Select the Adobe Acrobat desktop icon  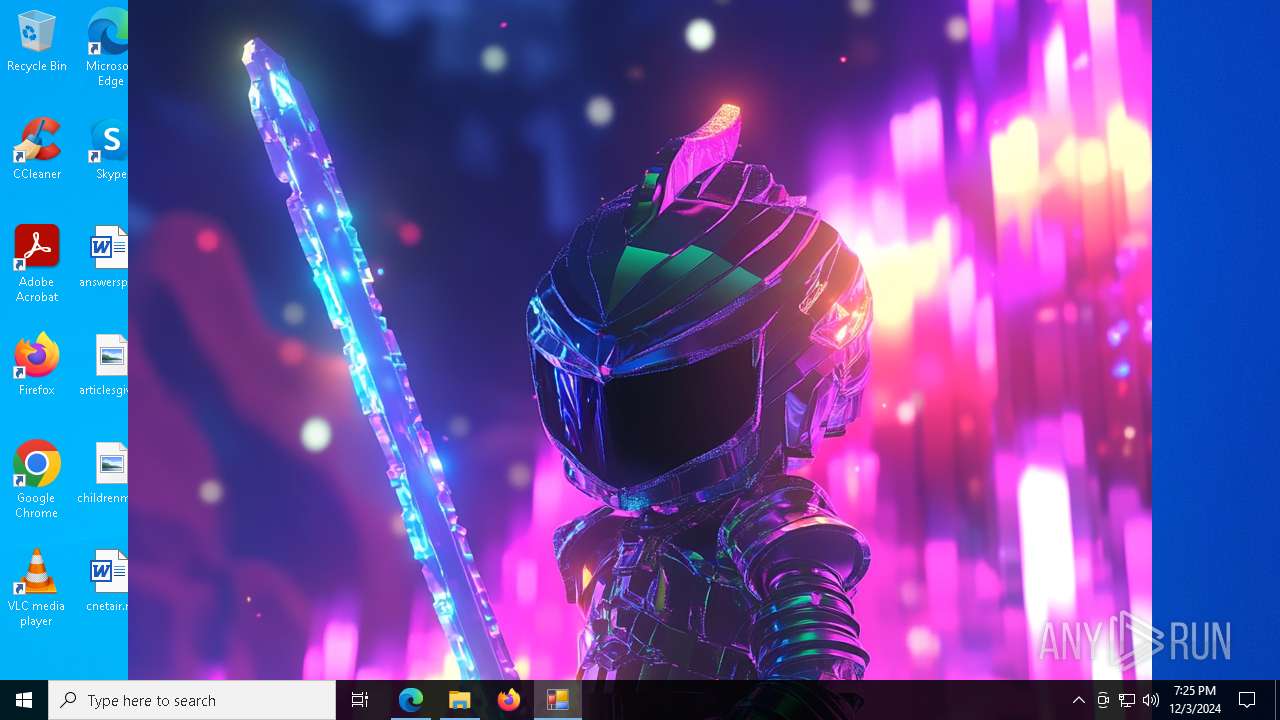[37, 264]
